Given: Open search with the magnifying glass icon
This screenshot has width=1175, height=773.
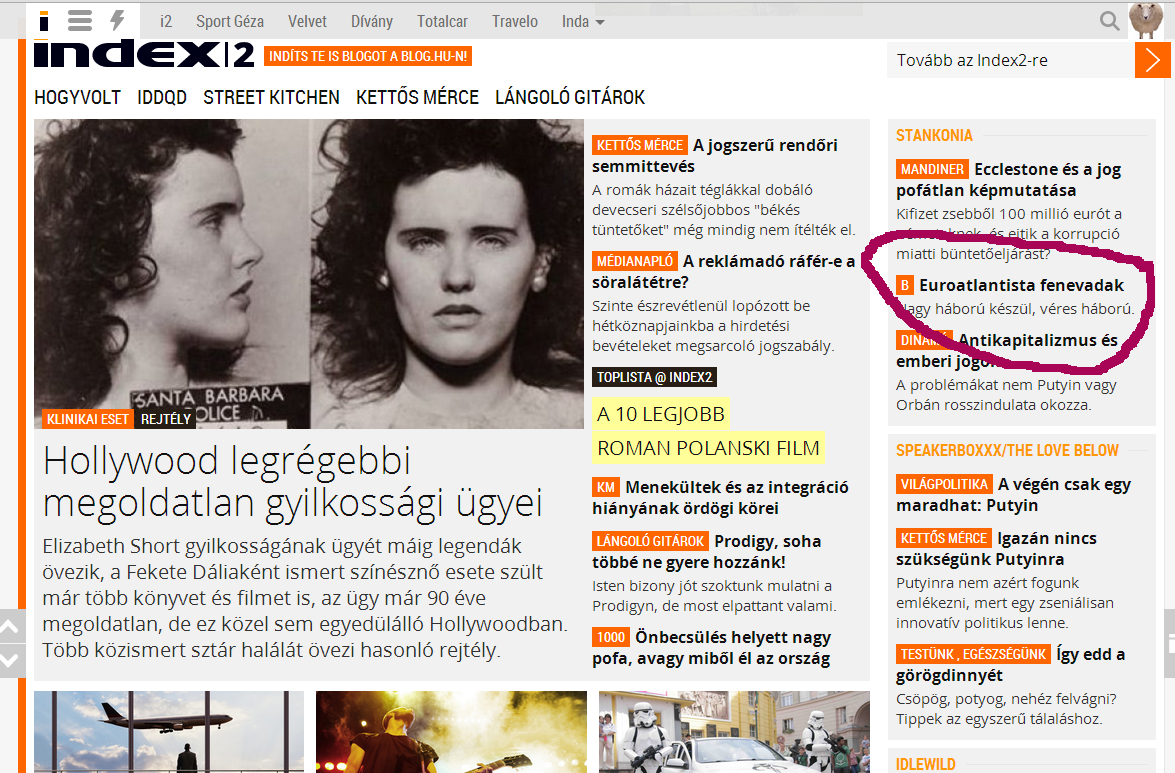Looking at the screenshot, I should coord(1109,21).
